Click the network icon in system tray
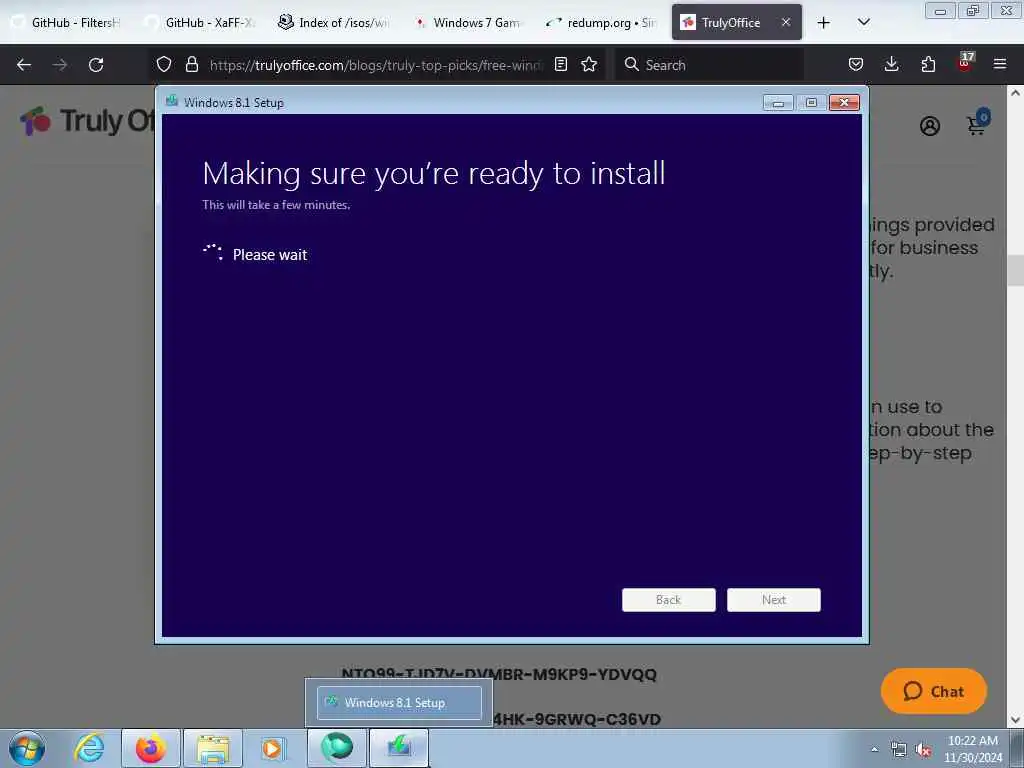 tap(899, 749)
